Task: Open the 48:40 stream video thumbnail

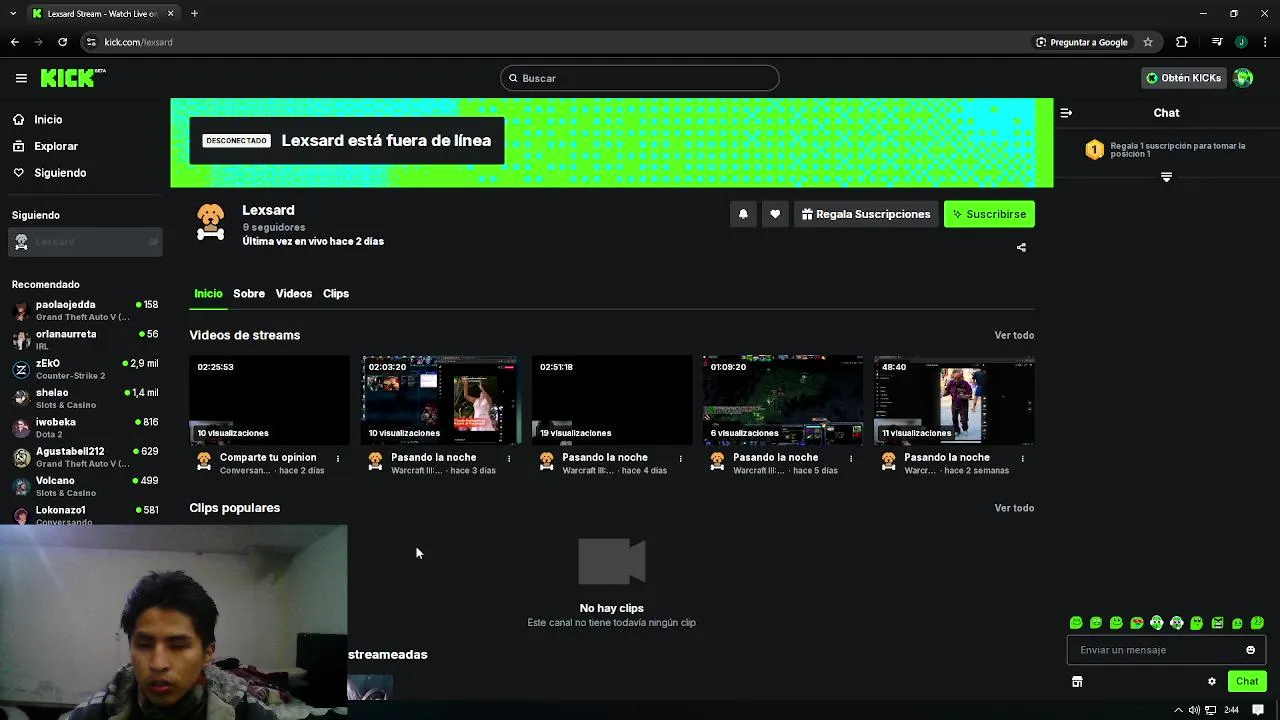Action: pos(954,400)
